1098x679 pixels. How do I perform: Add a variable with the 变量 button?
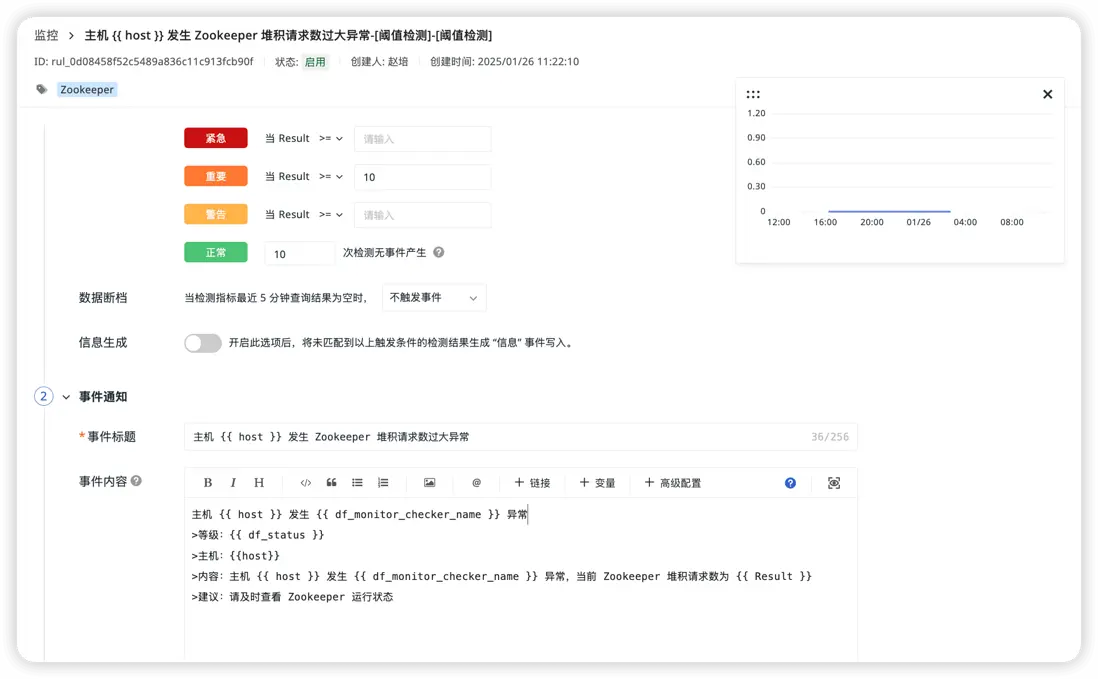click(597, 482)
